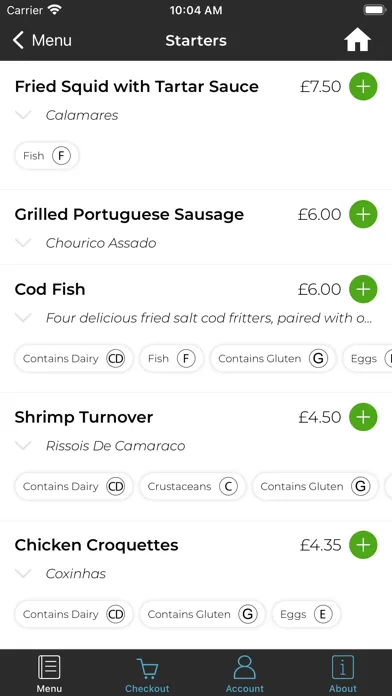Expand Calamares description chevron
The image size is (392, 696).
(23, 115)
